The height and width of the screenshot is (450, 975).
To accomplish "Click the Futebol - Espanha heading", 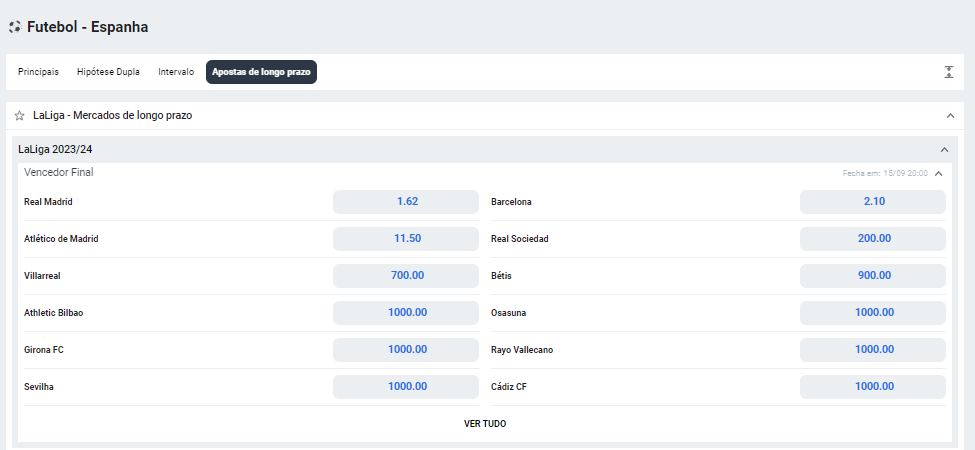I will pos(88,27).
